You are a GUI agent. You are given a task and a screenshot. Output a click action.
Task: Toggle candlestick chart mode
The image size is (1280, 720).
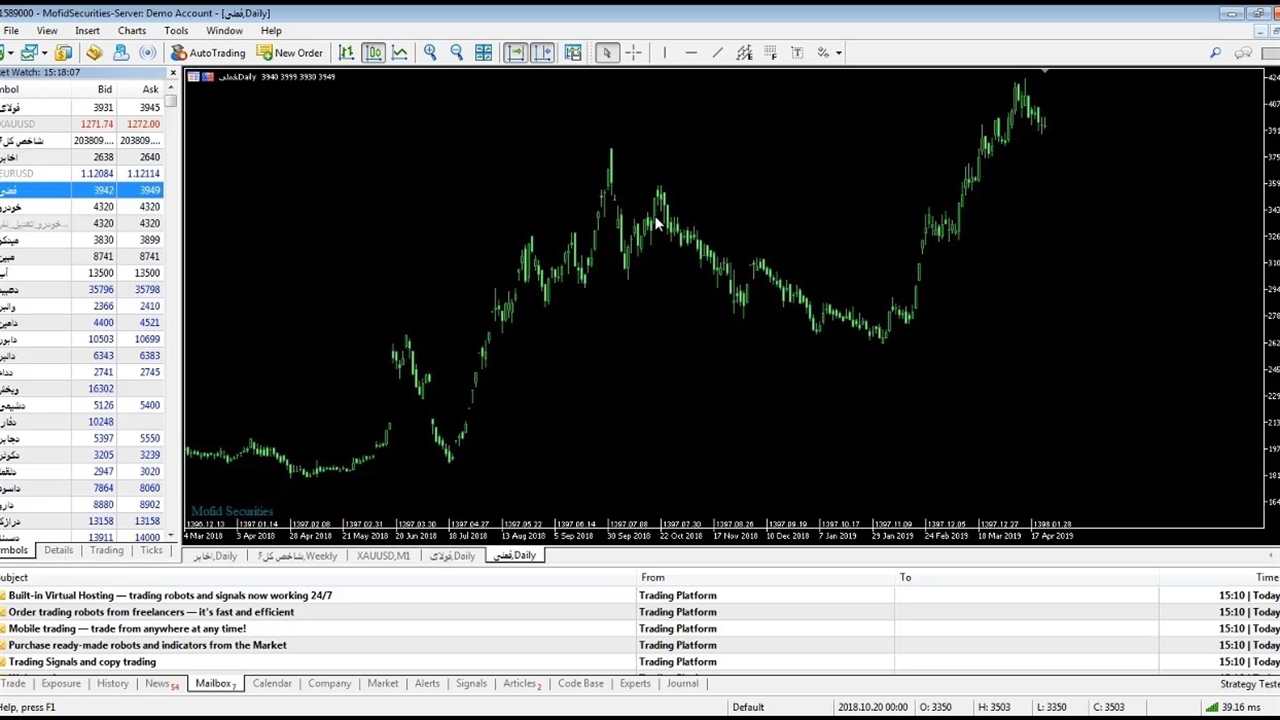pos(373,53)
